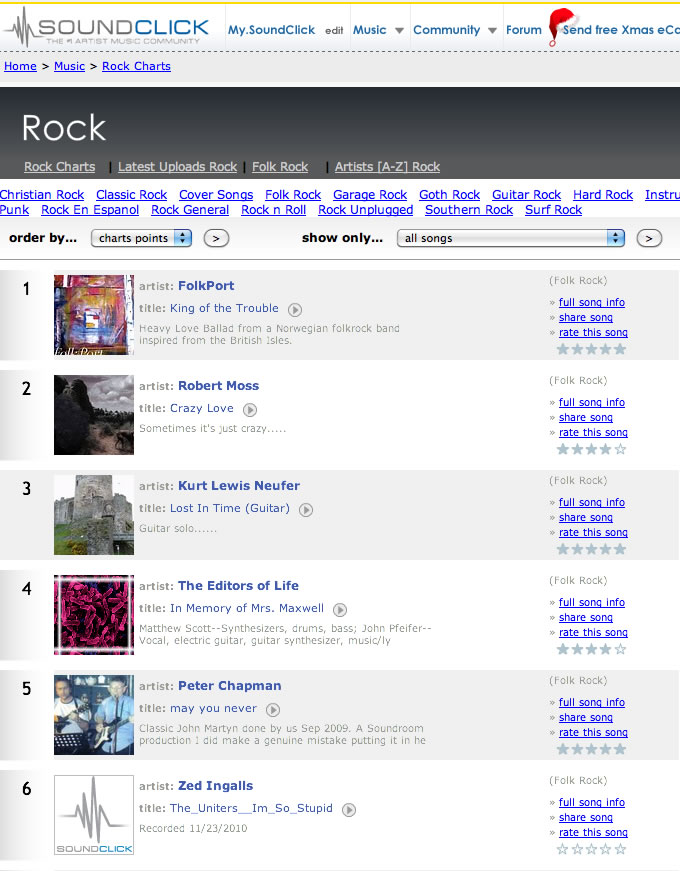Viewport: 680px width, 871px height.
Task: Play may you never song
Action: [x=273, y=709]
